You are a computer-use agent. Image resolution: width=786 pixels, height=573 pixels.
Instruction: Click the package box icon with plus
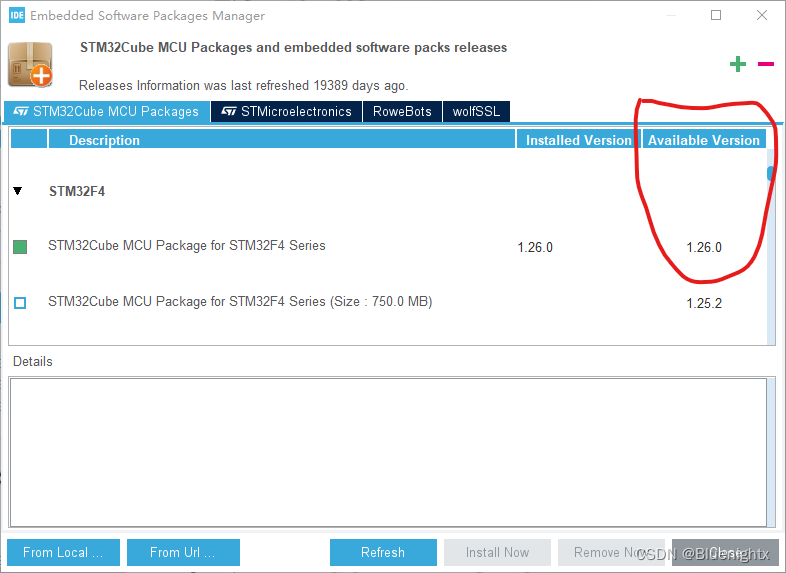click(31, 65)
